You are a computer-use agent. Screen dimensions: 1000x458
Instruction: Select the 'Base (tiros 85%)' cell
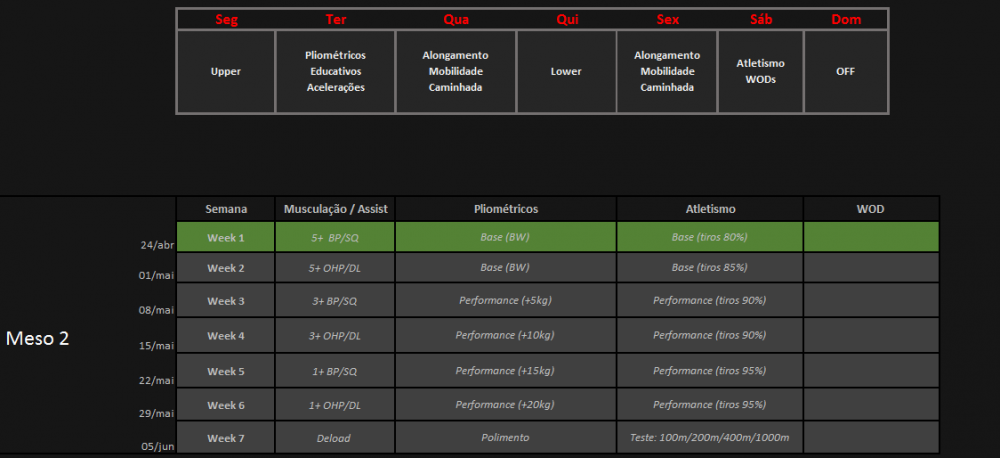tap(709, 268)
